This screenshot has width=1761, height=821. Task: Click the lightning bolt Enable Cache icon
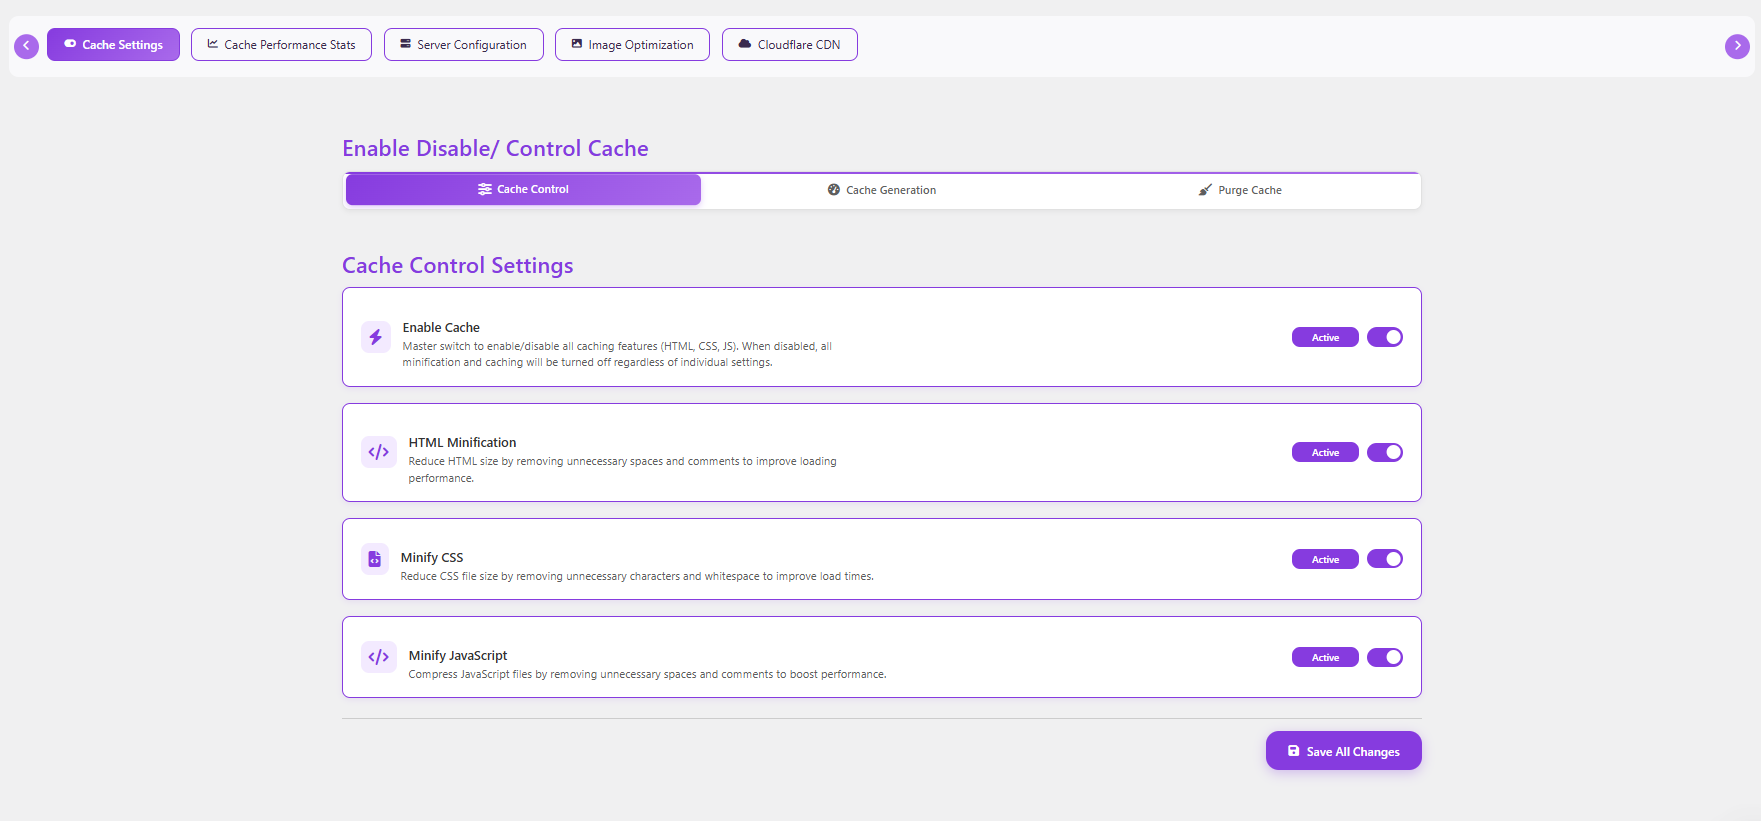376,337
